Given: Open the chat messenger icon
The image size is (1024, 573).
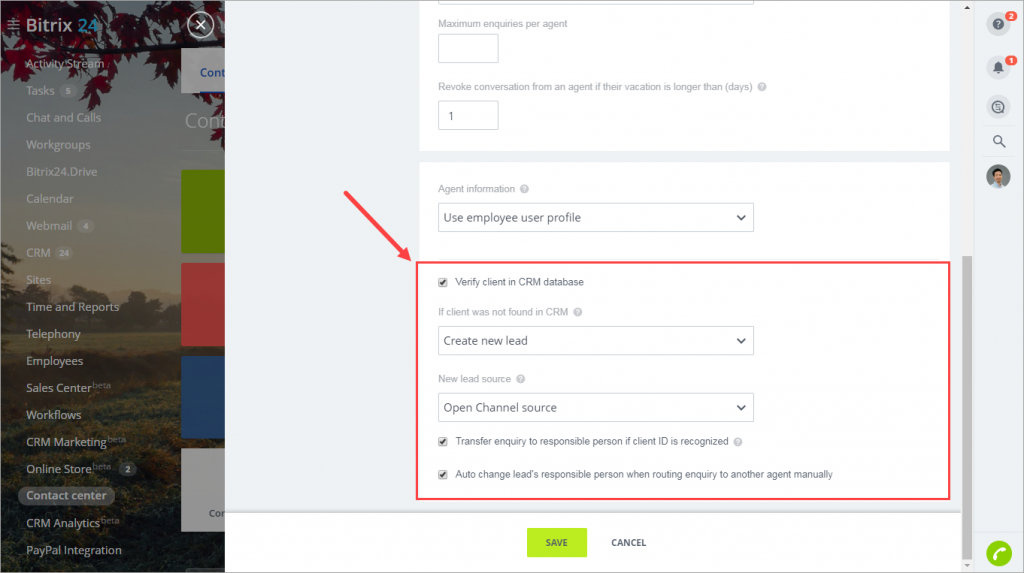Looking at the screenshot, I should click(998, 107).
